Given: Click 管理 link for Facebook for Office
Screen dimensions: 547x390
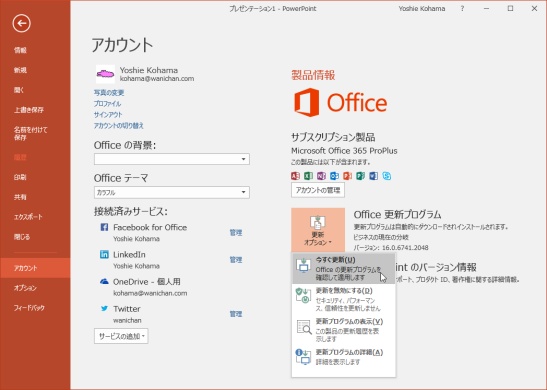Looking at the screenshot, I should (236, 232).
